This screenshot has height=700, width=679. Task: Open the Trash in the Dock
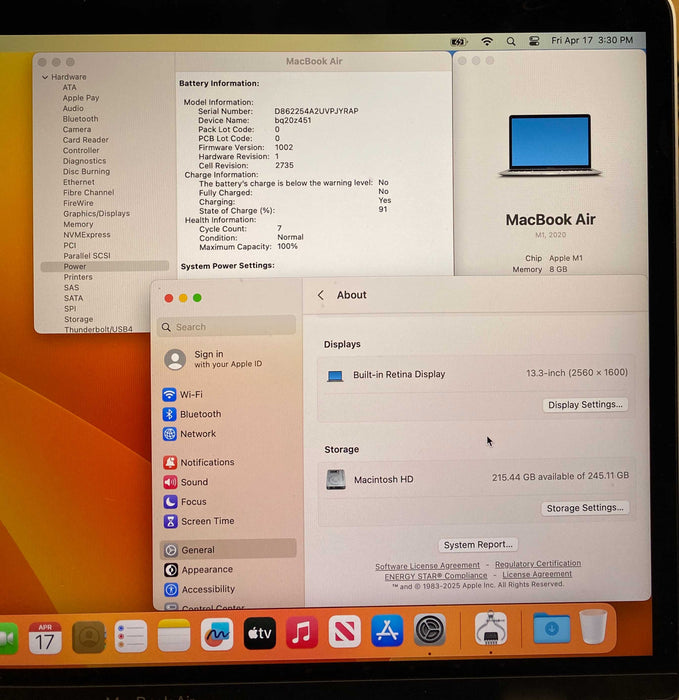pyautogui.click(x=593, y=627)
